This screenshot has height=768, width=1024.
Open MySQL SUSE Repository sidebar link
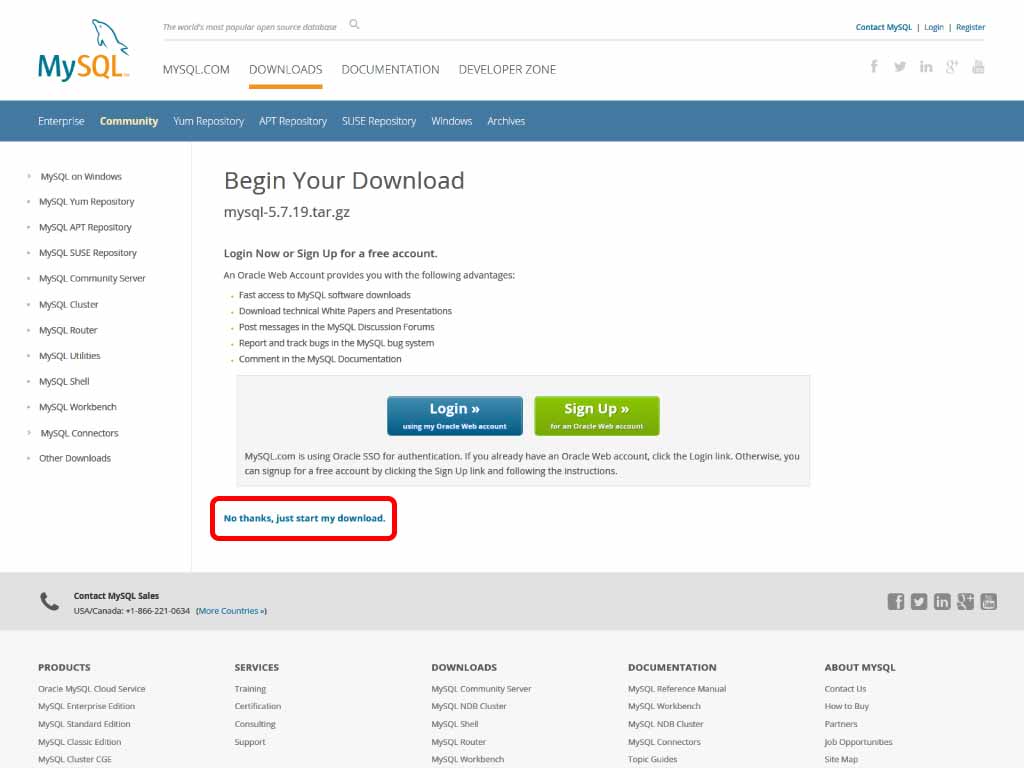coord(88,253)
